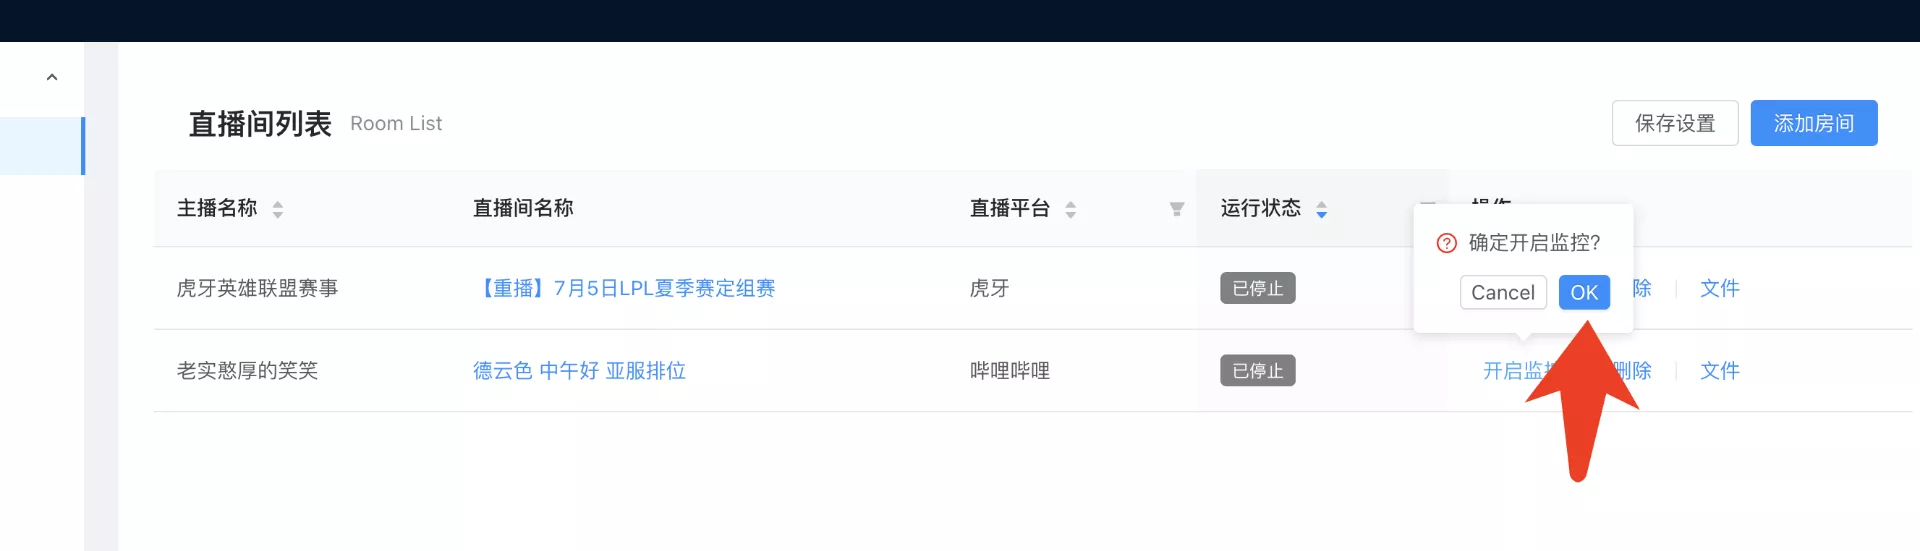Viewport: 1920px width, 551px height.
Task: Open 文件 for 老实憨厚的笑笑 row
Action: pos(1719,371)
